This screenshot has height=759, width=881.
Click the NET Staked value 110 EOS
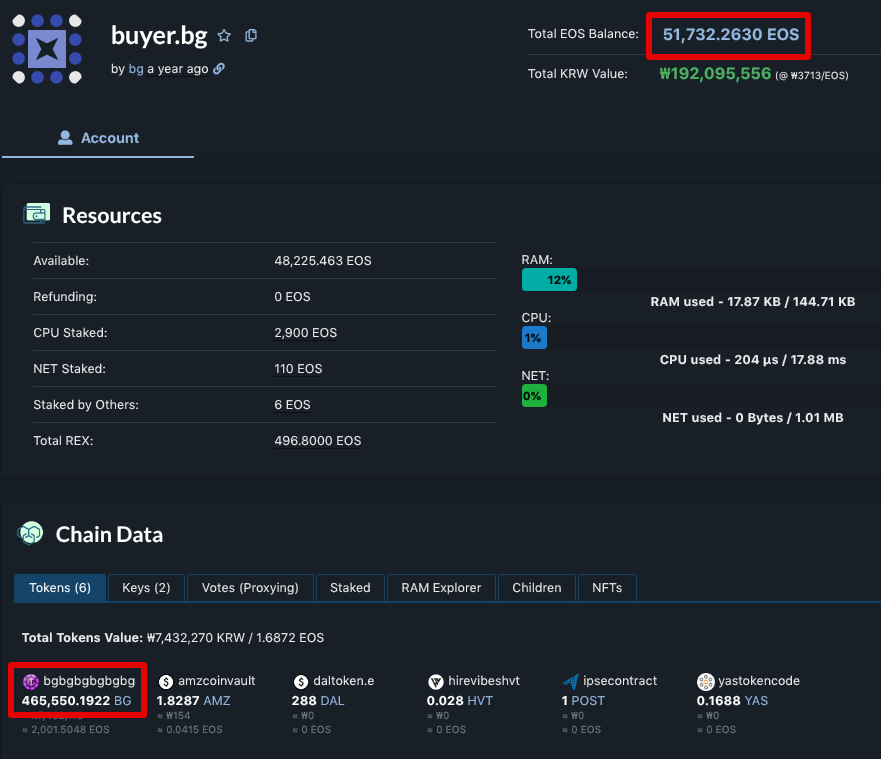[x=298, y=369]
